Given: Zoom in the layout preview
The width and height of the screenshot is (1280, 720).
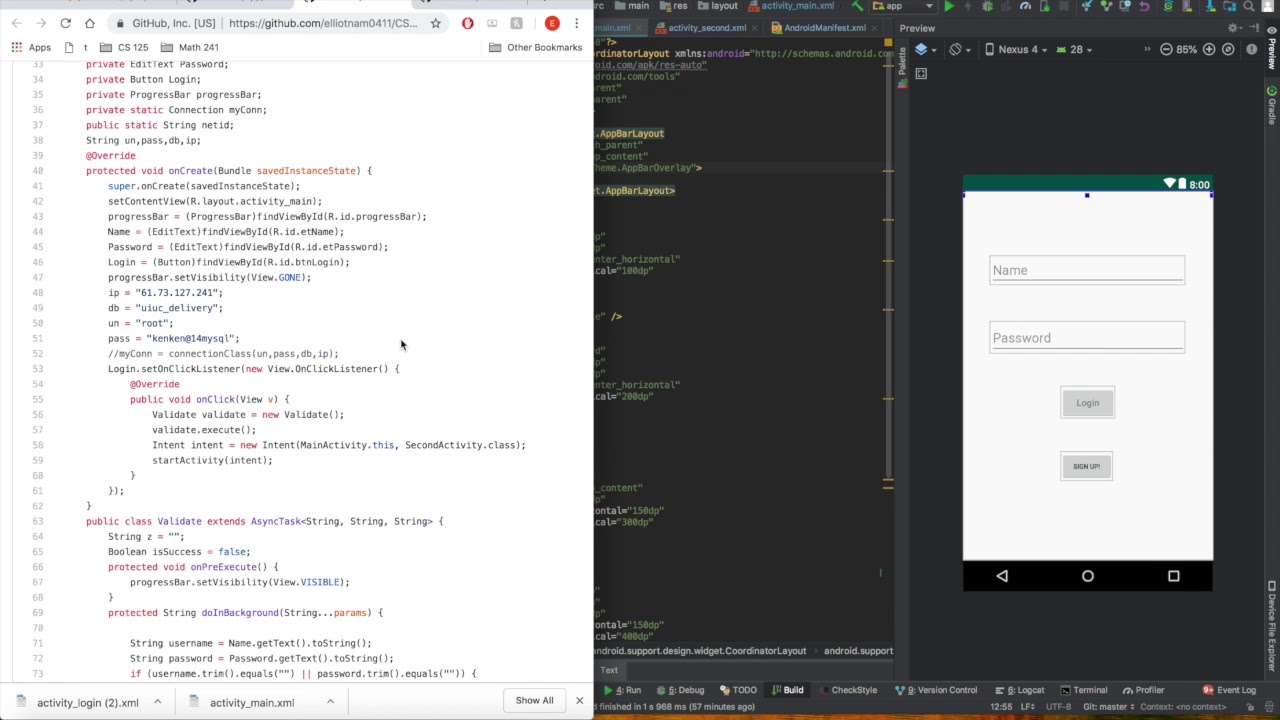Looking at the screenshot, I should 1209,49.
